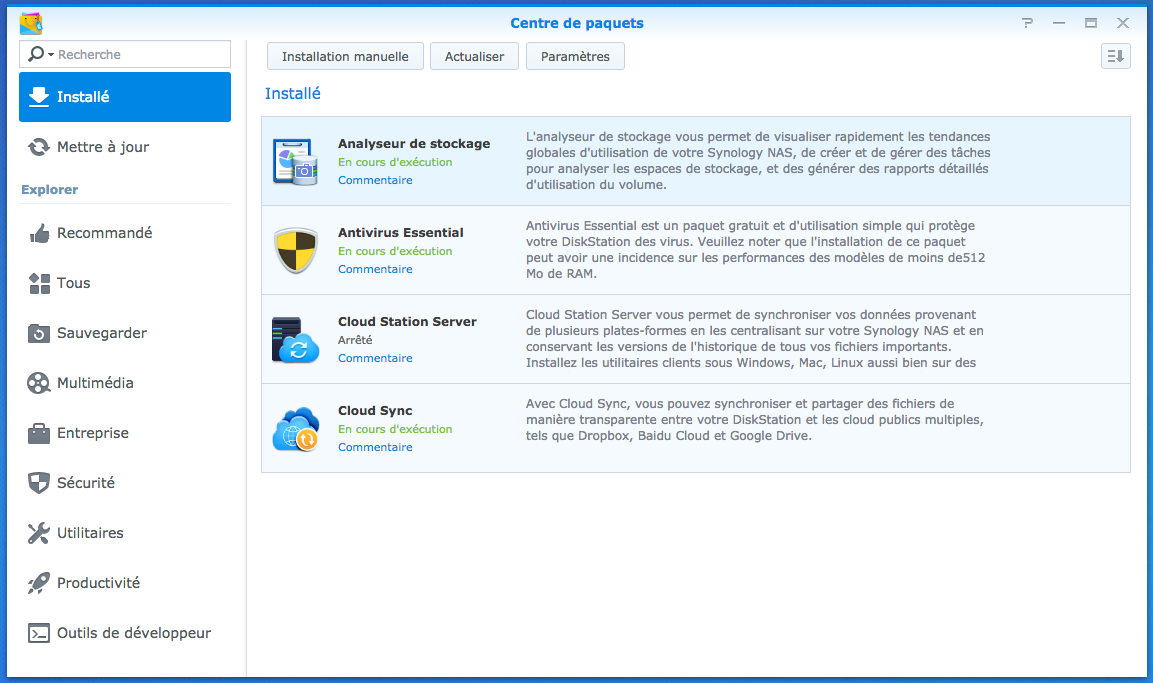Click the Recommandé thumbs-up icon
Image resolution: width=1153 pixels, height=683 pixels.
point(39,233)
